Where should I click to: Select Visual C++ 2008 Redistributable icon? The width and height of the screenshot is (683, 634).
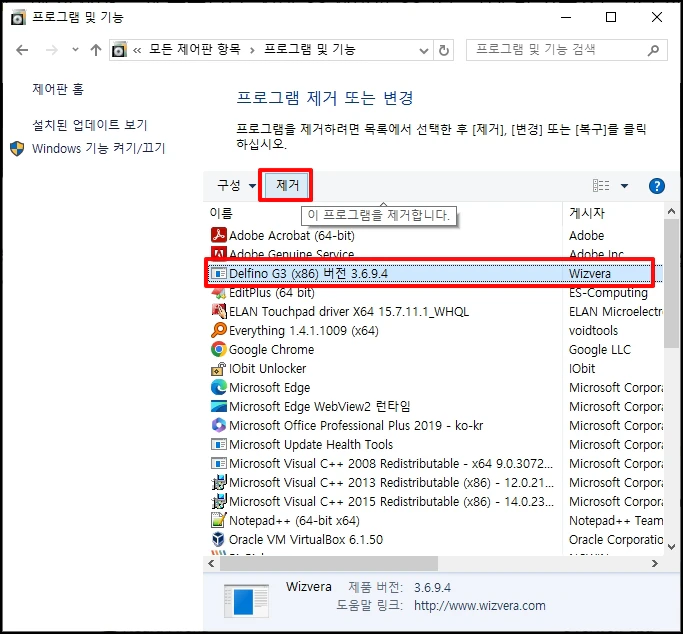point(219,463)
